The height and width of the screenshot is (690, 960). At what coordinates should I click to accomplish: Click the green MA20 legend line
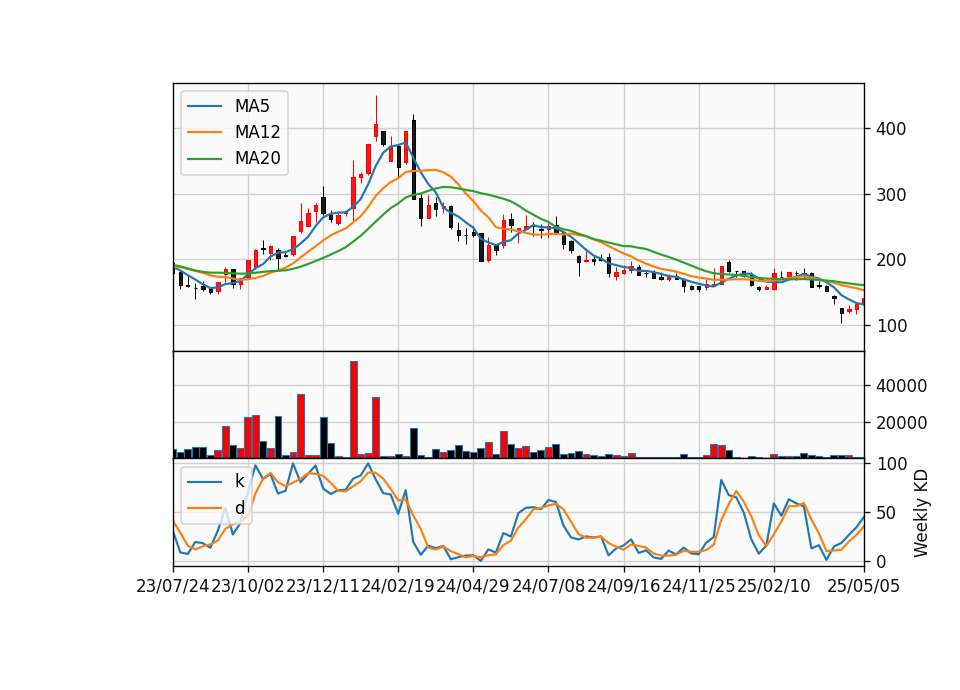click(x=204, y=158)
